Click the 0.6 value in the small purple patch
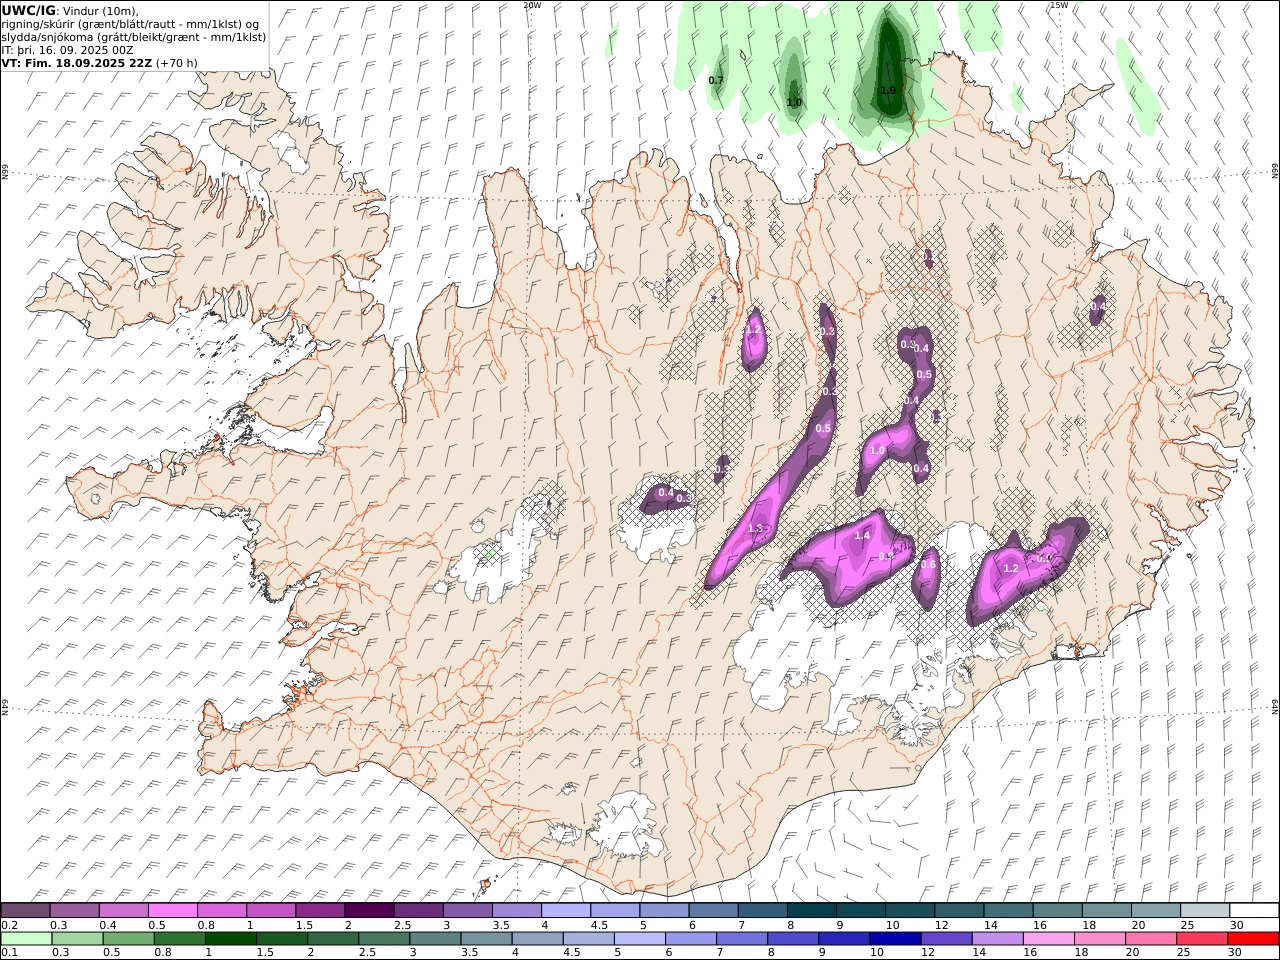 coord(928,565)
